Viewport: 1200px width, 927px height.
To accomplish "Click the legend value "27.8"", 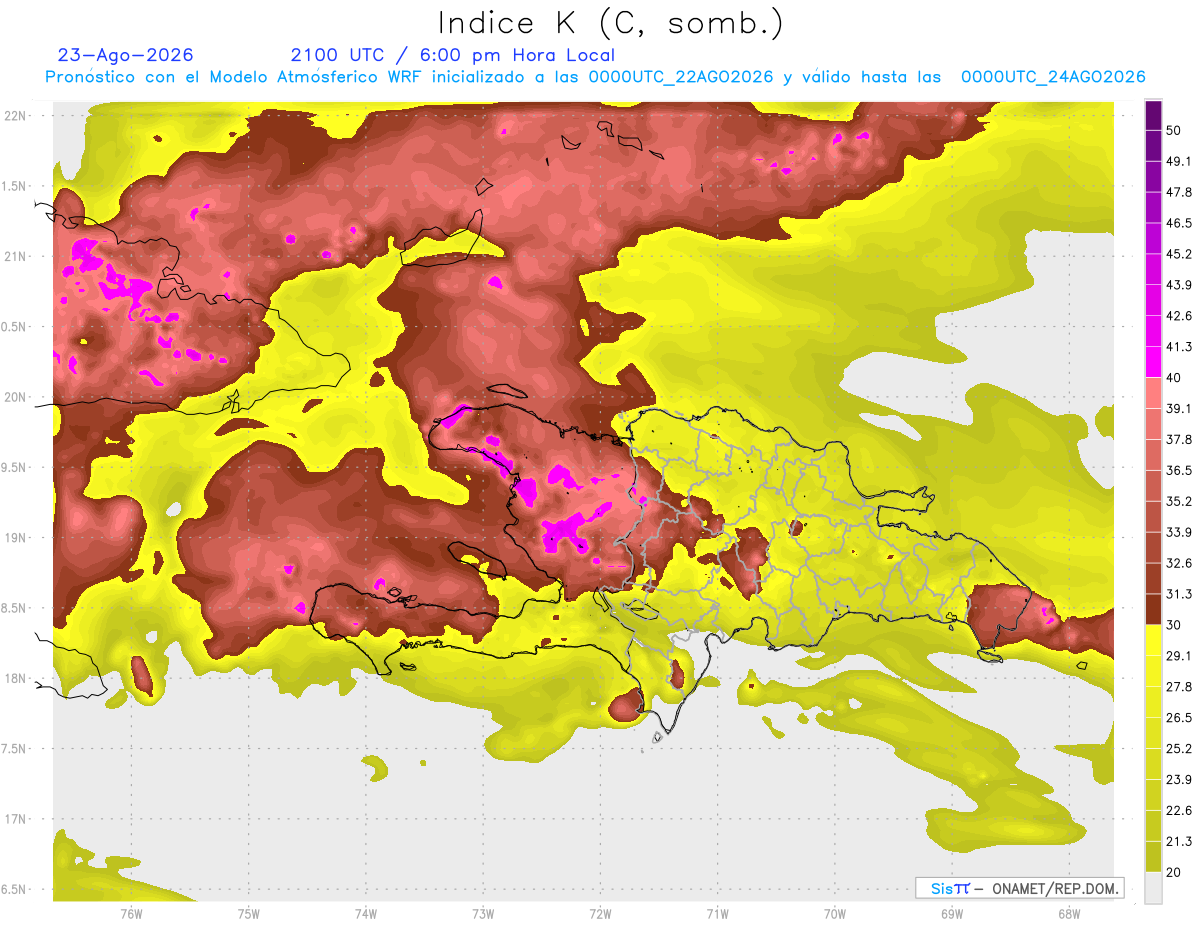I will coord(1178,687).
